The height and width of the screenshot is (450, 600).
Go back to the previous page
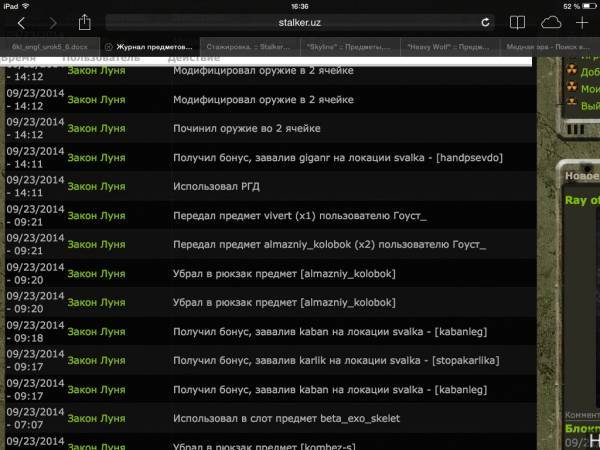point(21,22)
